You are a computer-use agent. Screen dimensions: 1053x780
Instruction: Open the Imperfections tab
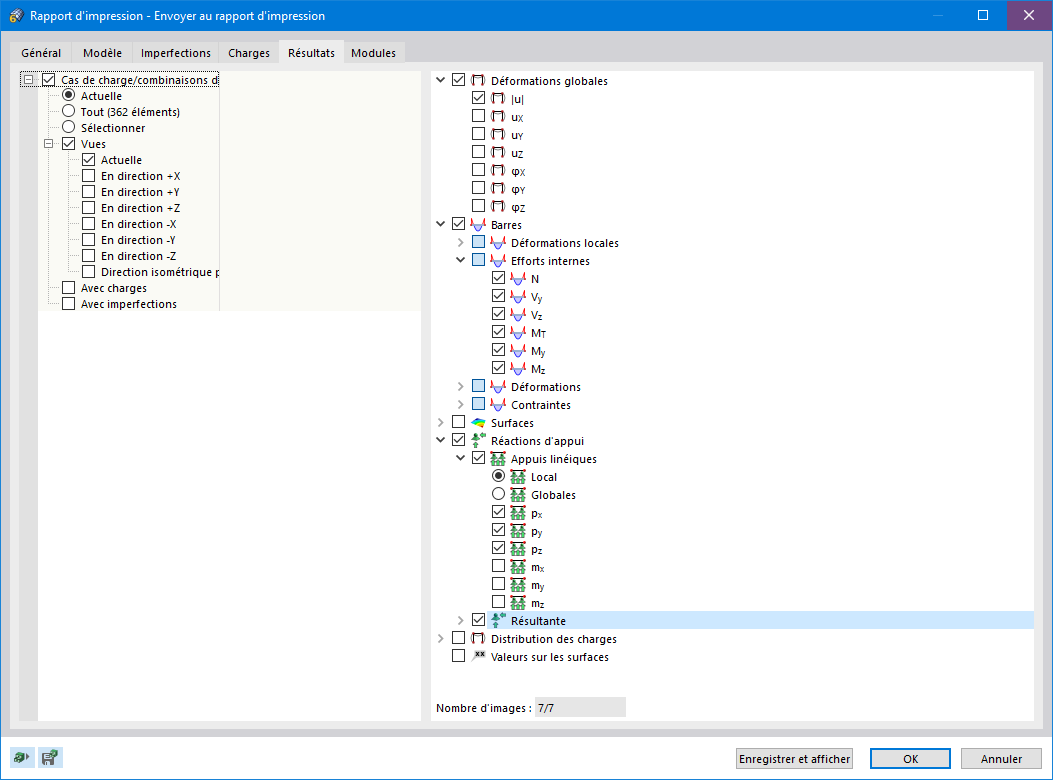pyautogui.click(x=176, y=52)
